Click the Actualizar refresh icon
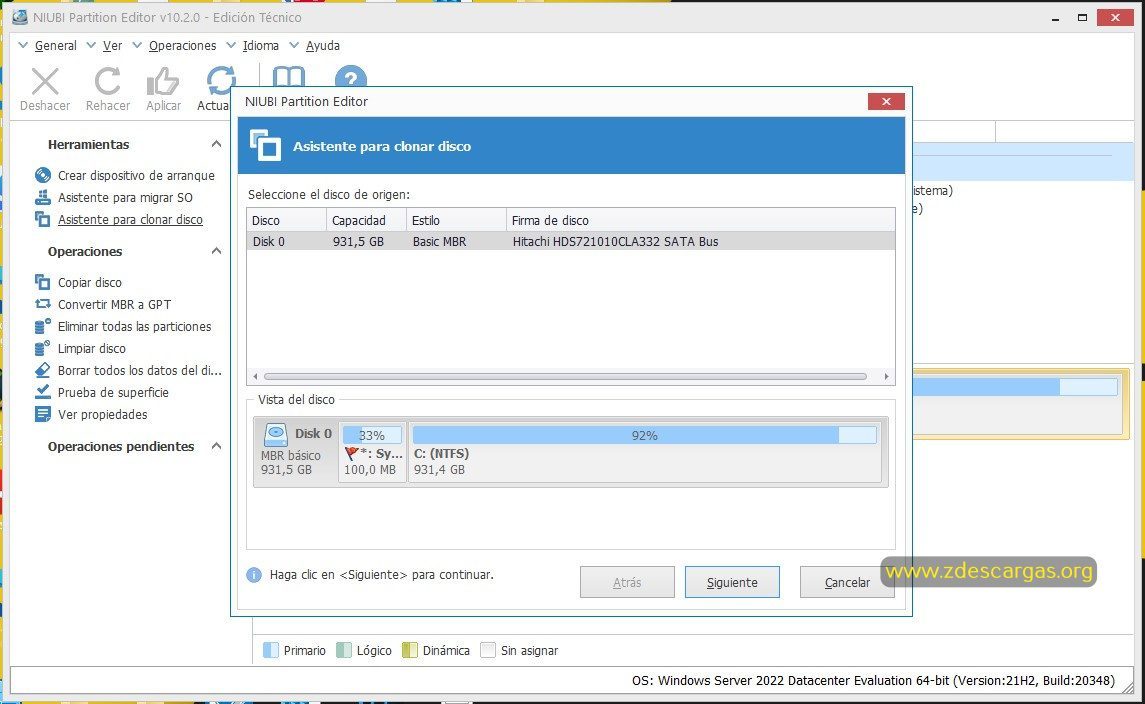Image resolution: width=1145 pixels, height=704 pixels. tap(221, 81)
